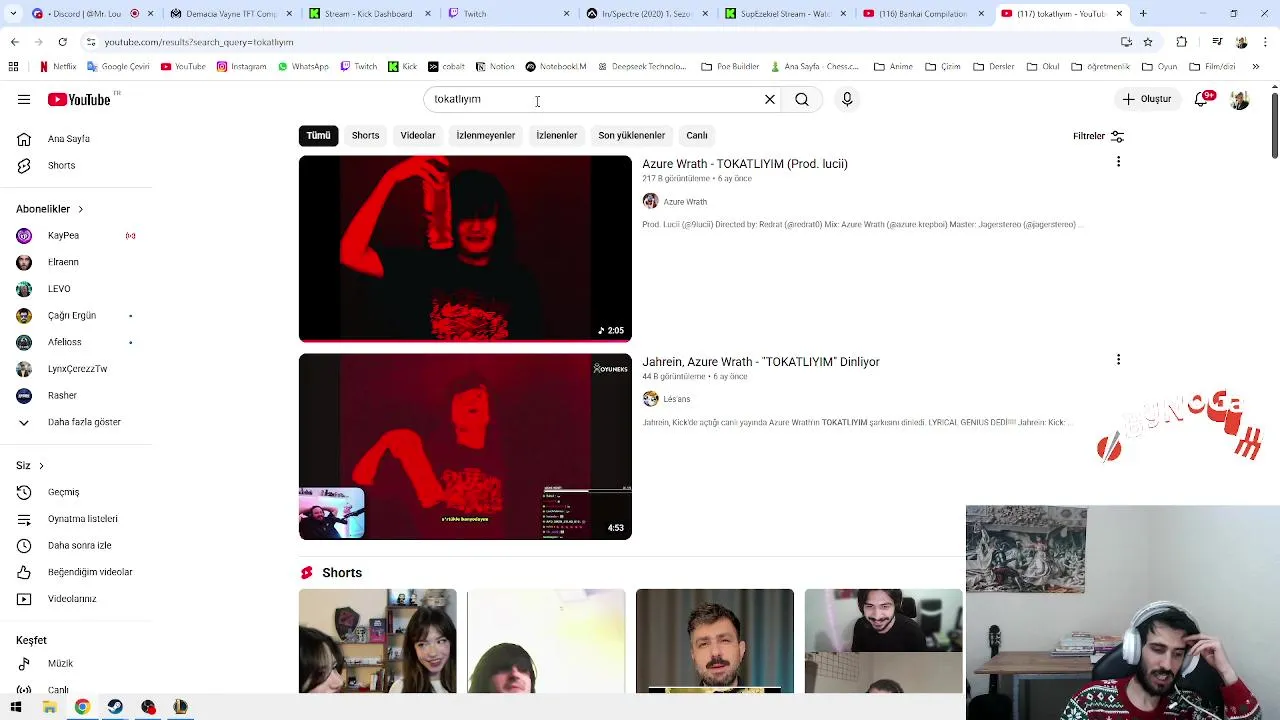Open Azure Wrath - TOKATLIYIM title link
Viewport: 1280px width, 720px height.
pos(745,164)
